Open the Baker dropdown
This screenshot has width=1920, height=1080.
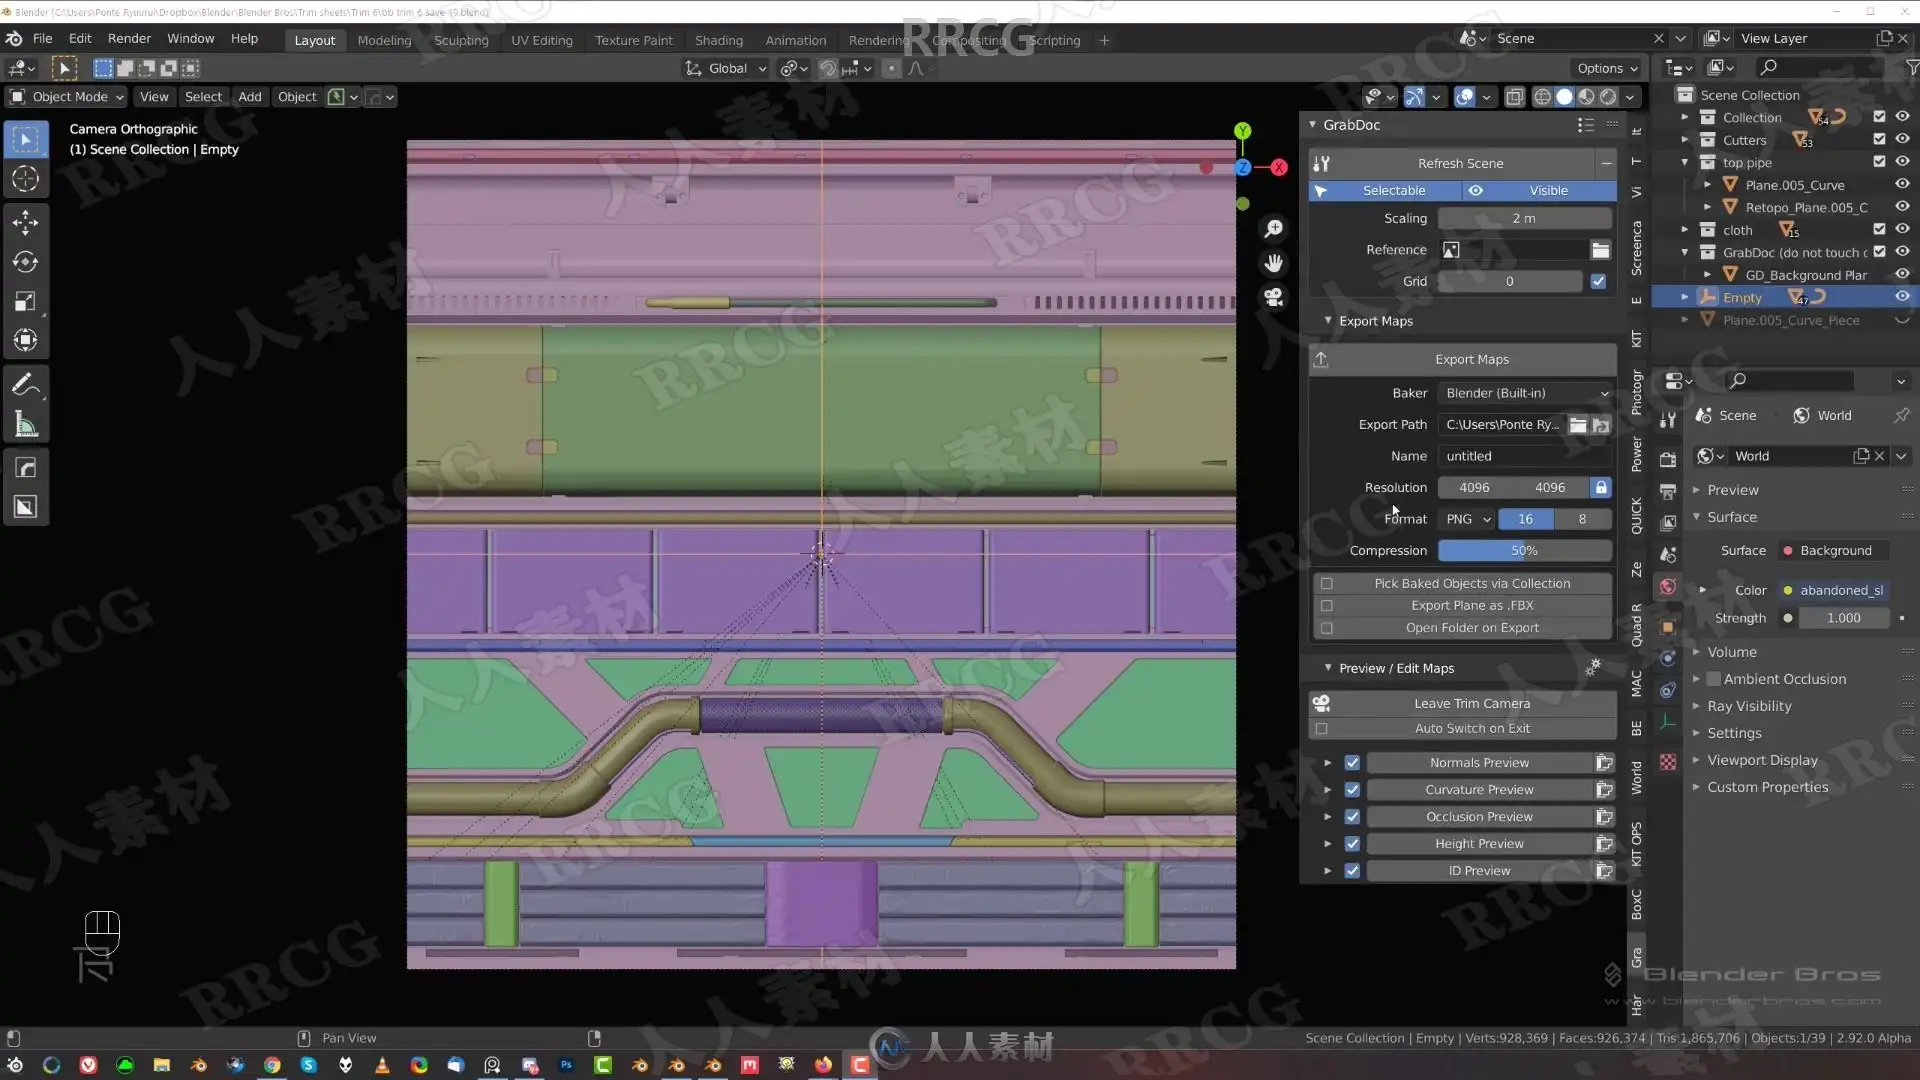coord(1525,393)
